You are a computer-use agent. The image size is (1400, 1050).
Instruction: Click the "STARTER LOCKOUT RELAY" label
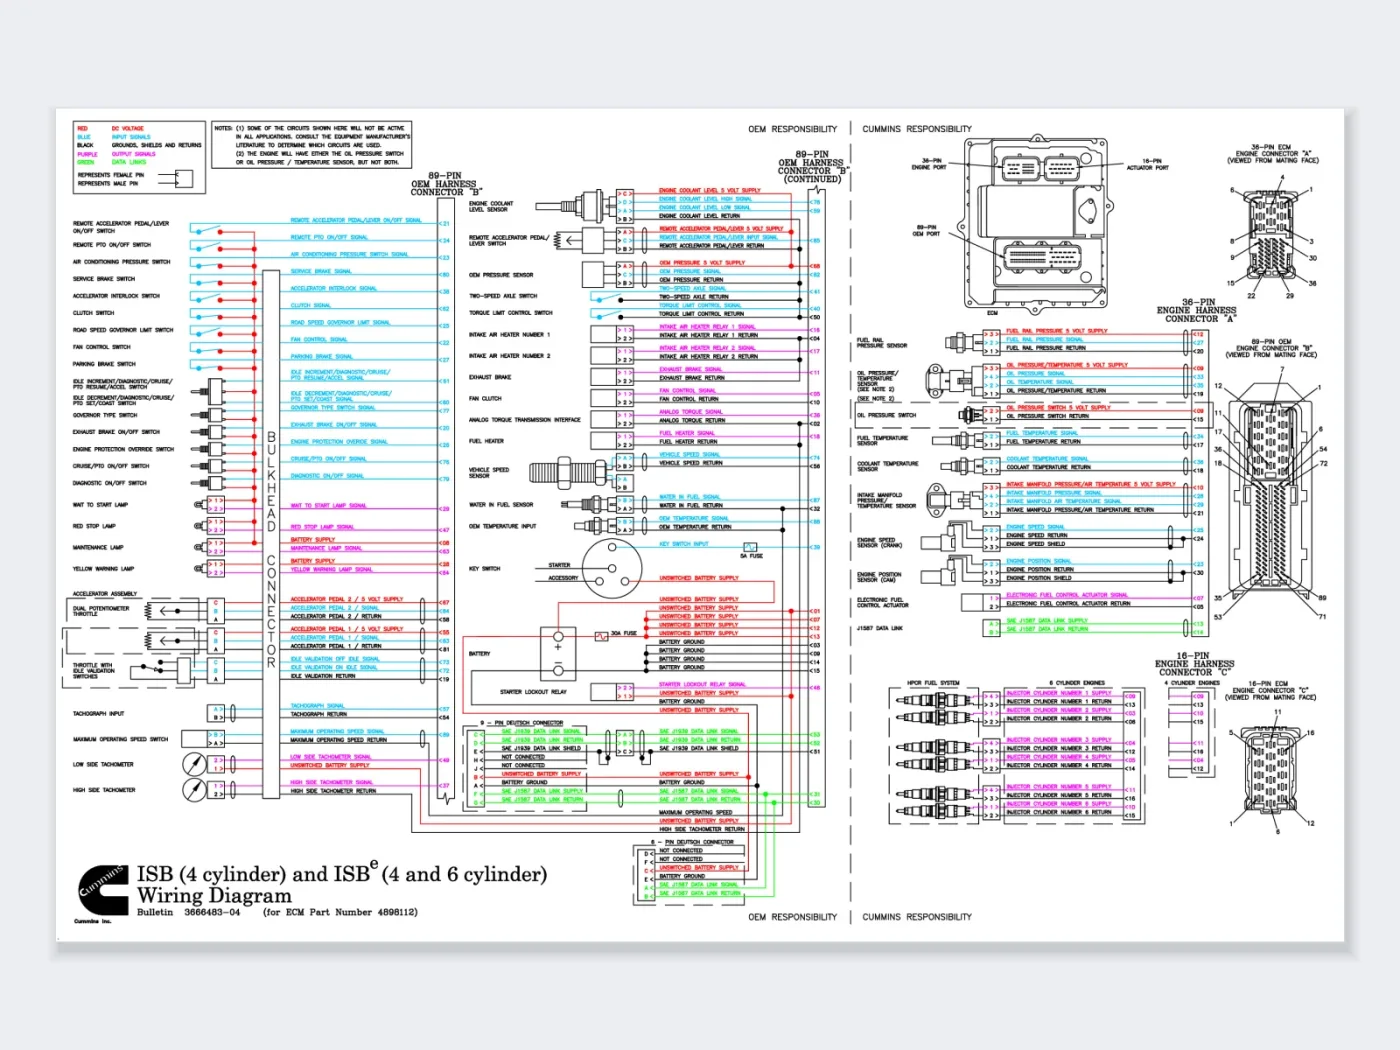(x=533, y=692)
